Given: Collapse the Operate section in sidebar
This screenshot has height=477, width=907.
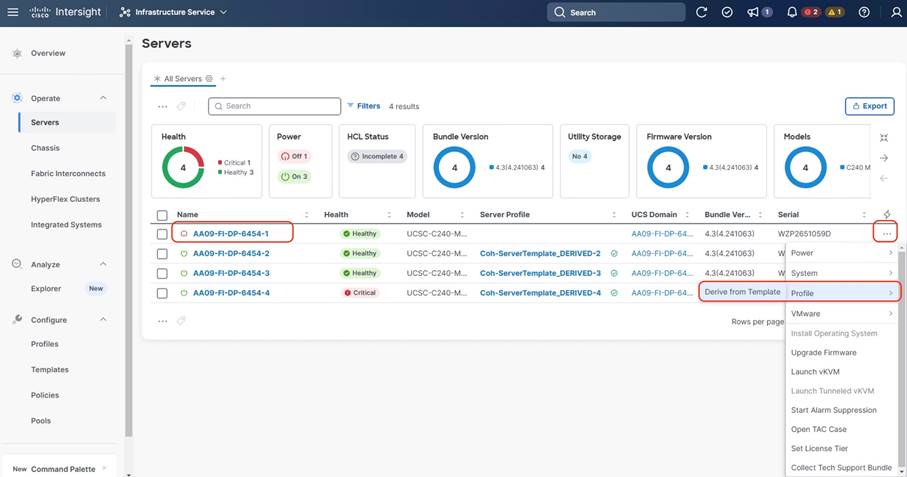Looking at the screenshot, I should pyautogui.click(x=103, y=98).
